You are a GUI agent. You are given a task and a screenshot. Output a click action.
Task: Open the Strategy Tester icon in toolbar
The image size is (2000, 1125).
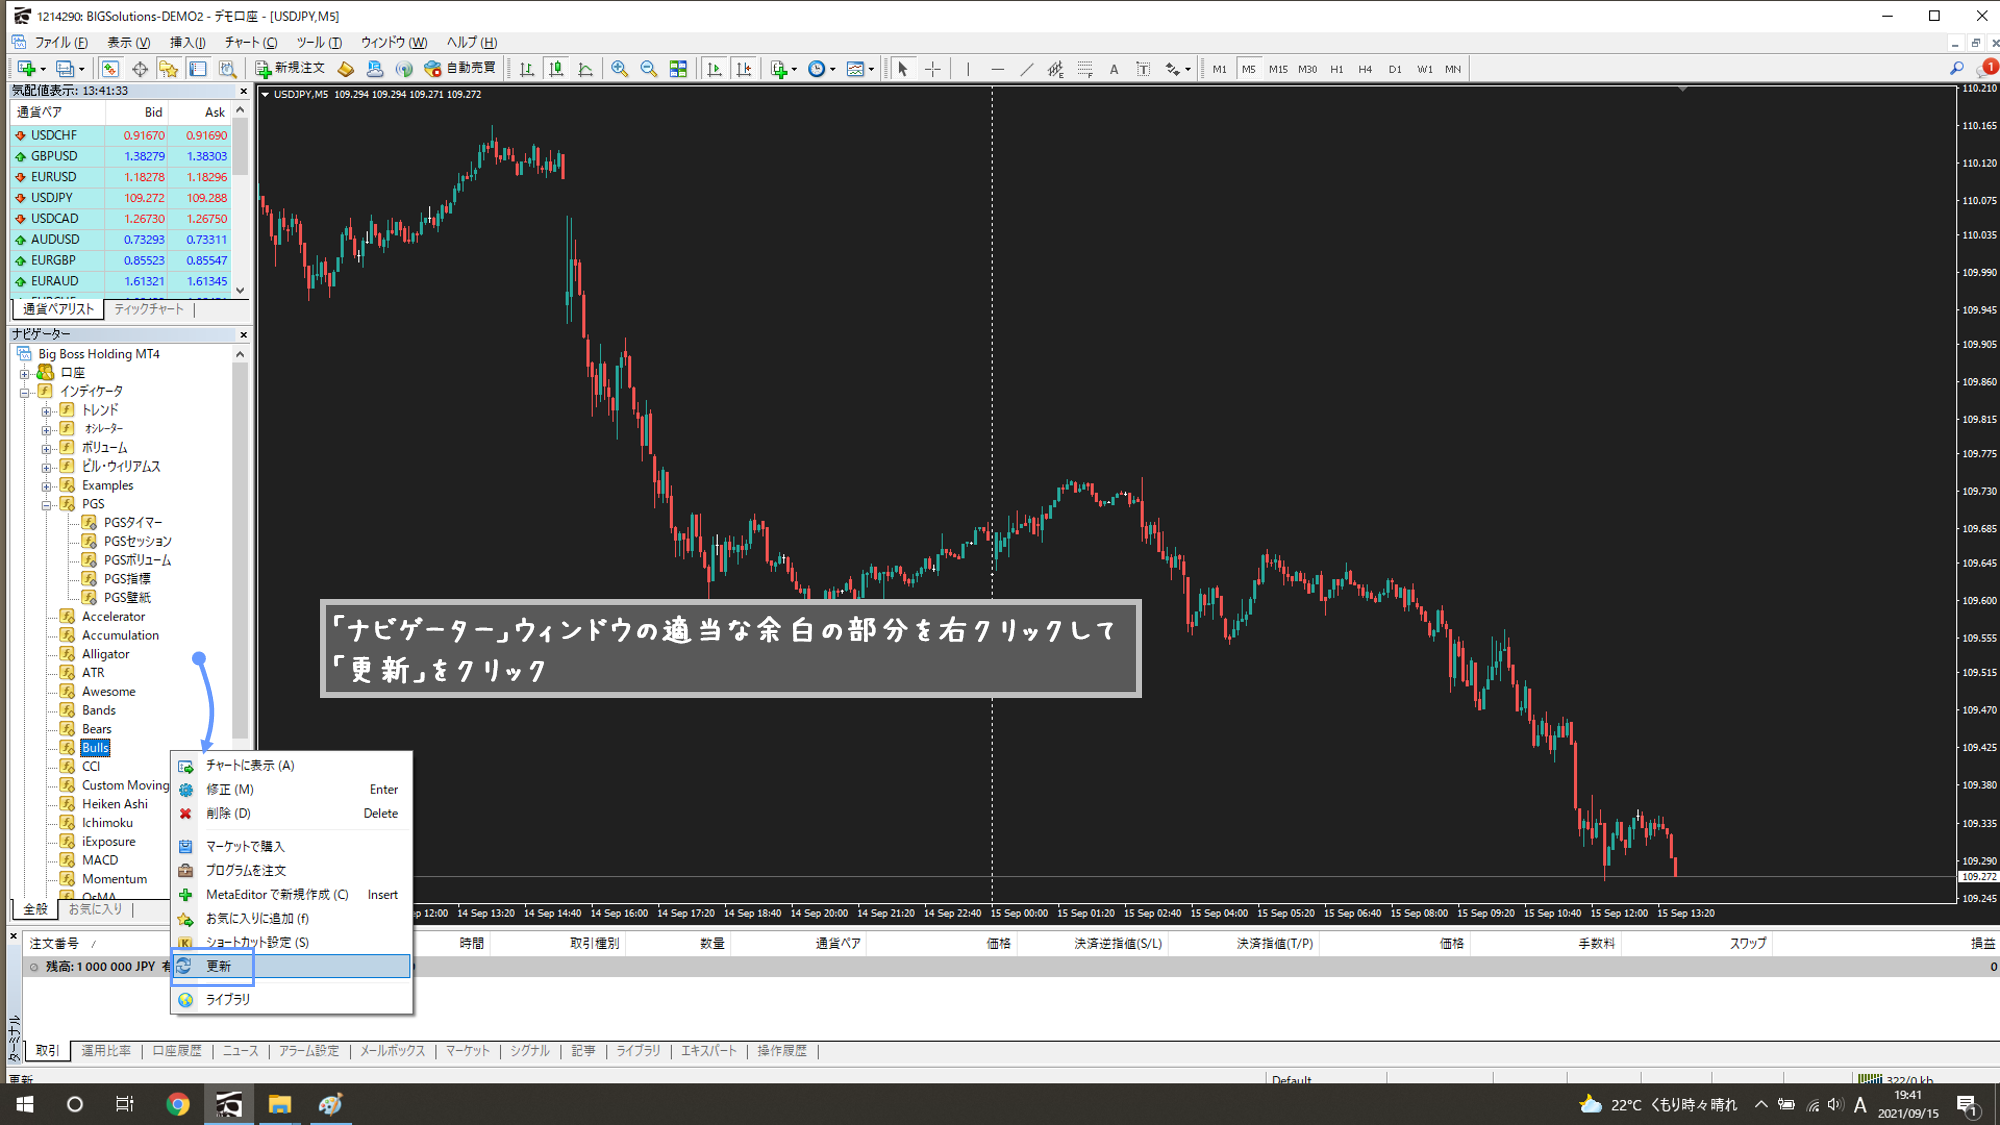coord(228,69)
